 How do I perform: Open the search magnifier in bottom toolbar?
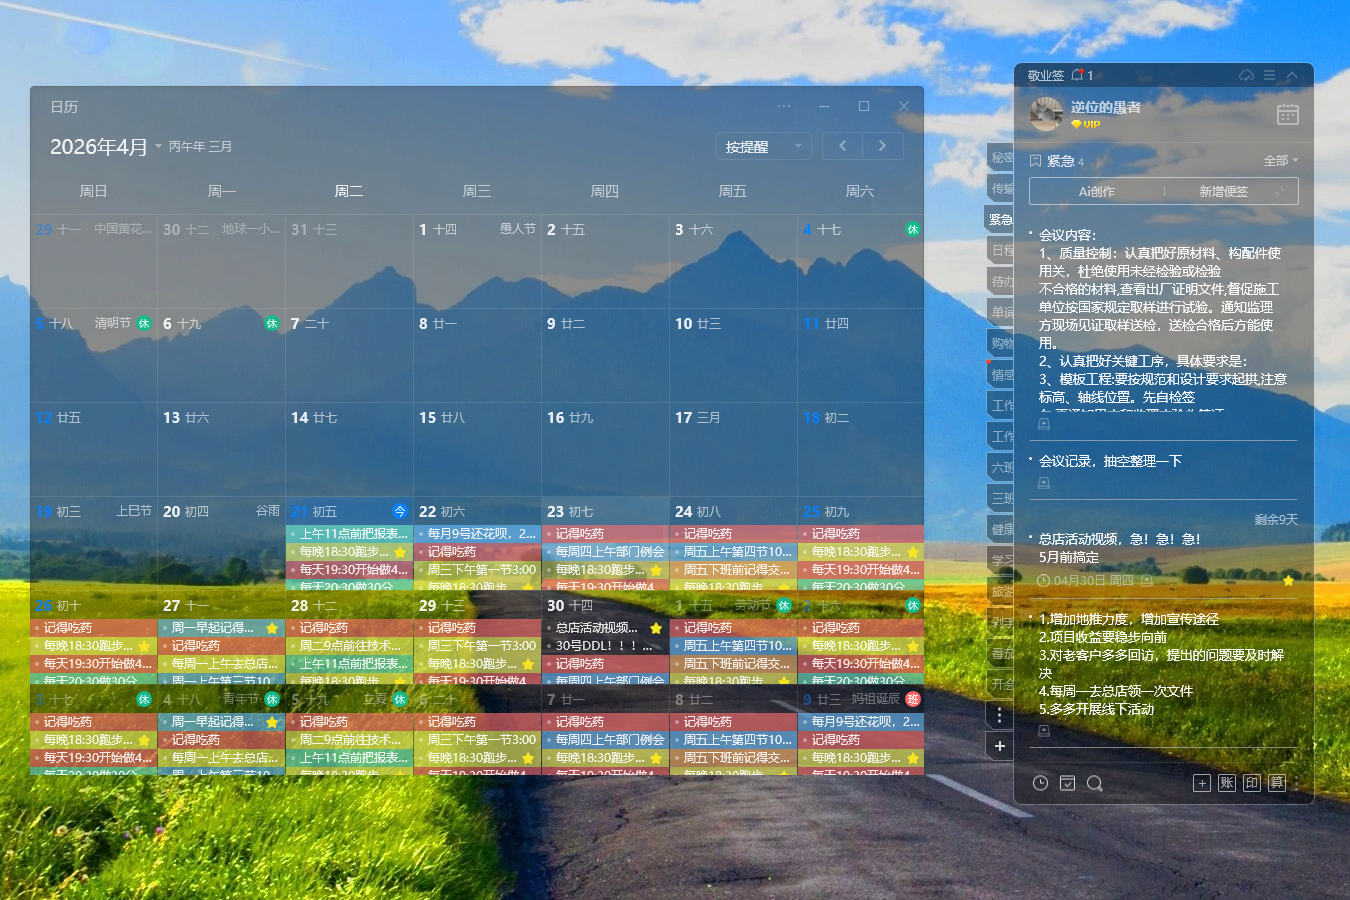(1094, 783)
